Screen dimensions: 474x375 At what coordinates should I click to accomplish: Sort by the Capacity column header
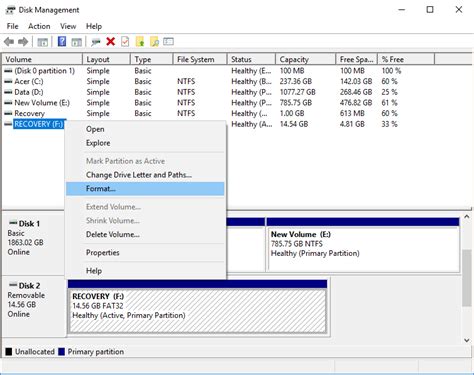pos(306,59)
